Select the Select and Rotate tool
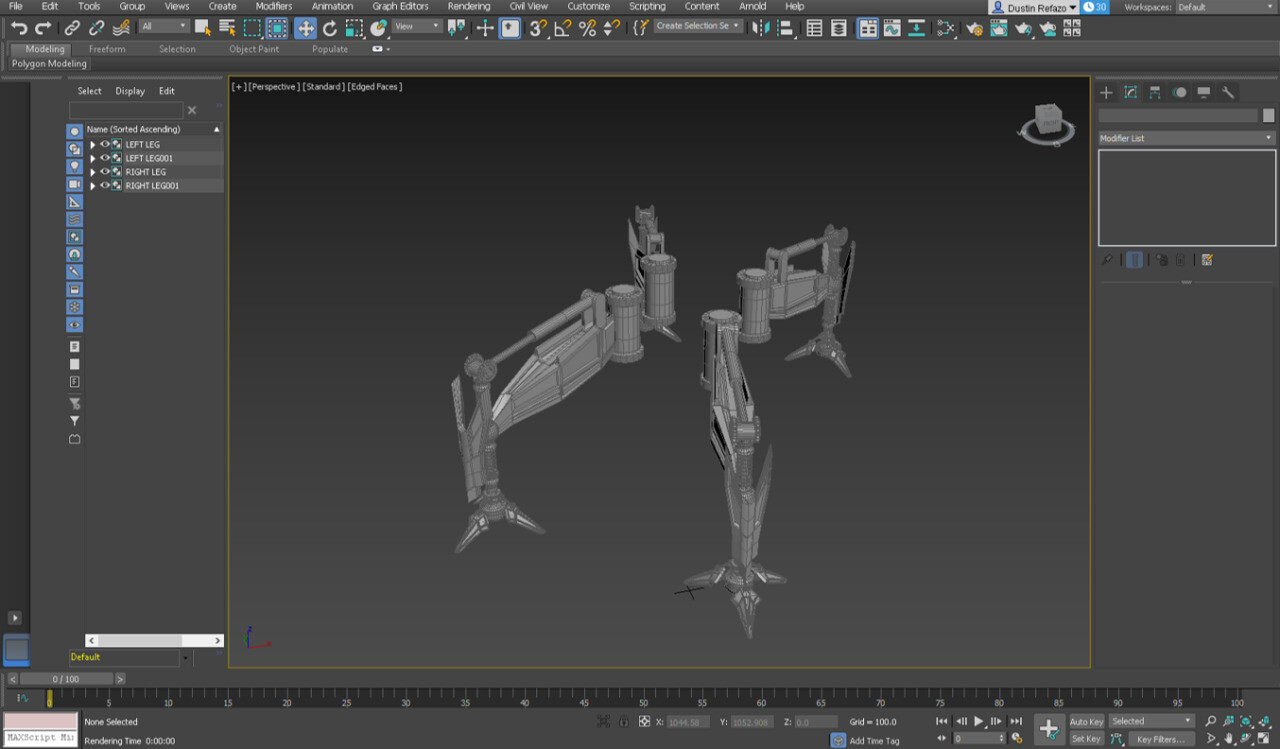The height and width of the screenshot is (749, 1280). coord(328,28)
